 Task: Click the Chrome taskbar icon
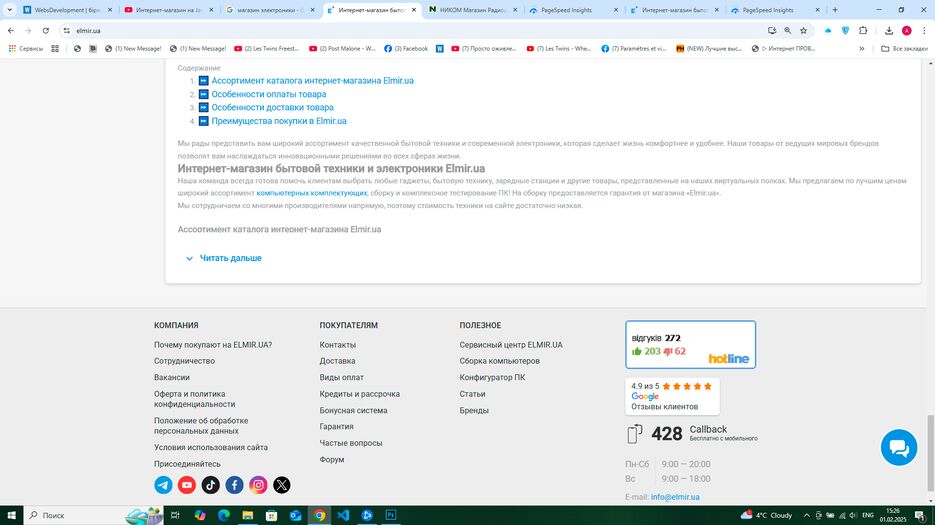tap(319, 515)
